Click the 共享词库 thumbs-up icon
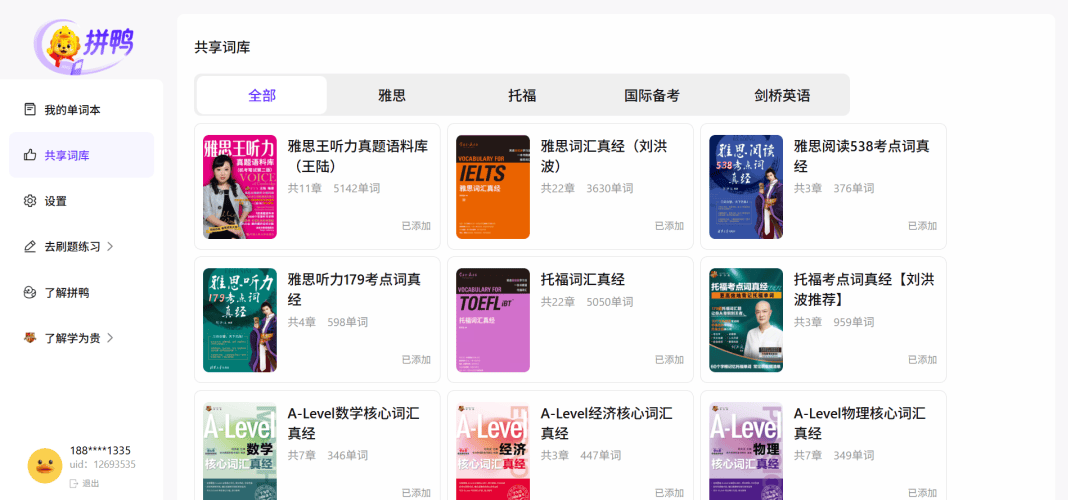The image size is (1068, 500). coord(30,155)
